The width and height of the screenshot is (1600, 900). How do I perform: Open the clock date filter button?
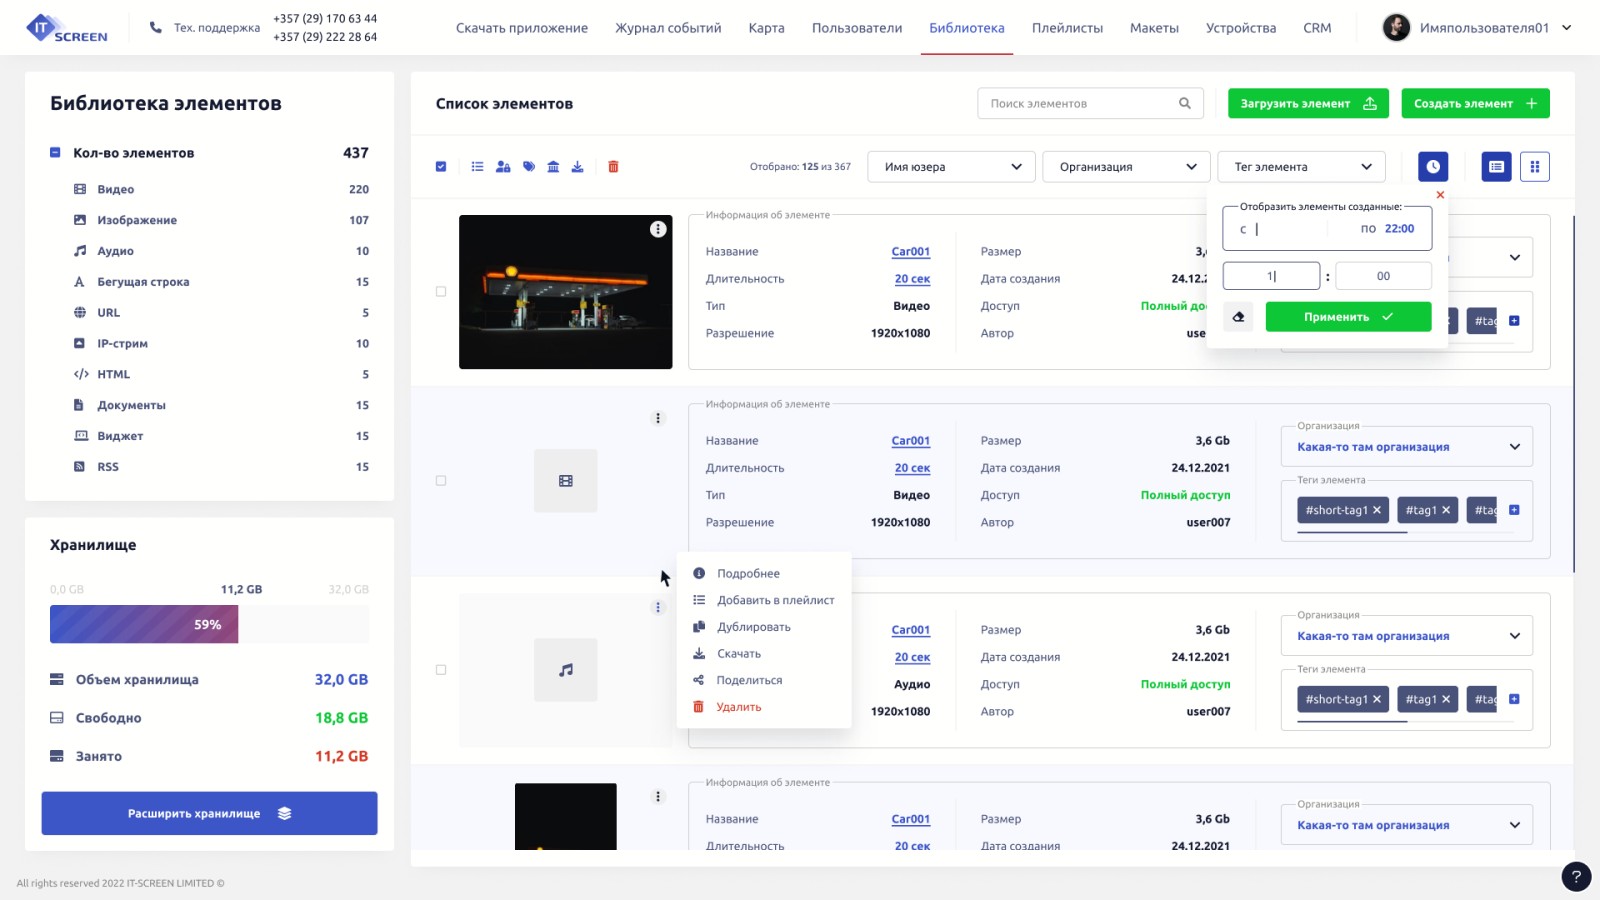pyautogui.click(x=1433, y=167)
